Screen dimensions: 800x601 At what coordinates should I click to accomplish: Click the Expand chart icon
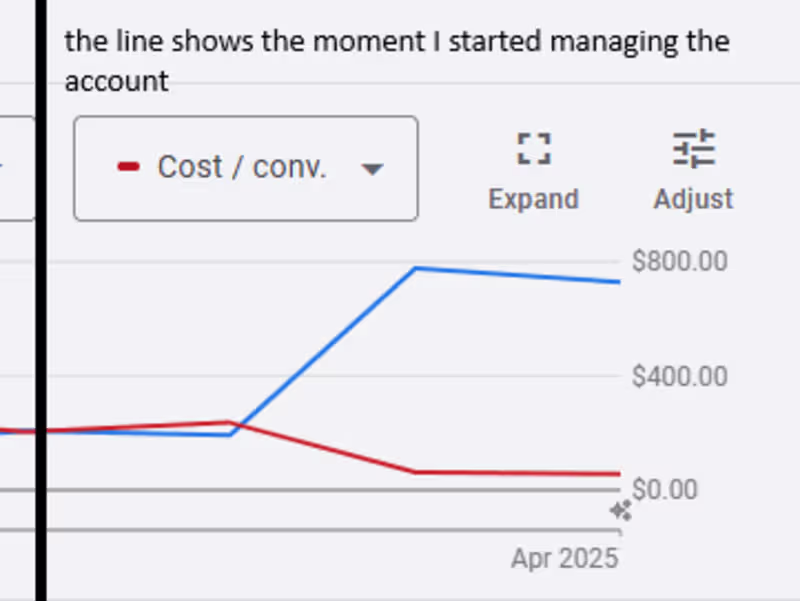point(533,150)
